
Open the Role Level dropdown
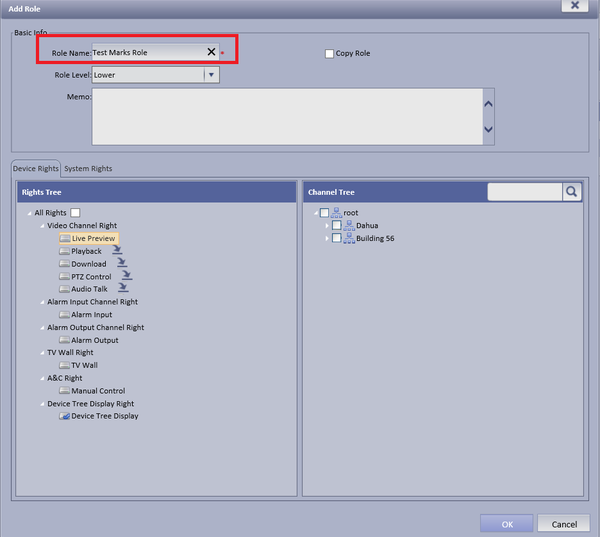pos(211,75)
